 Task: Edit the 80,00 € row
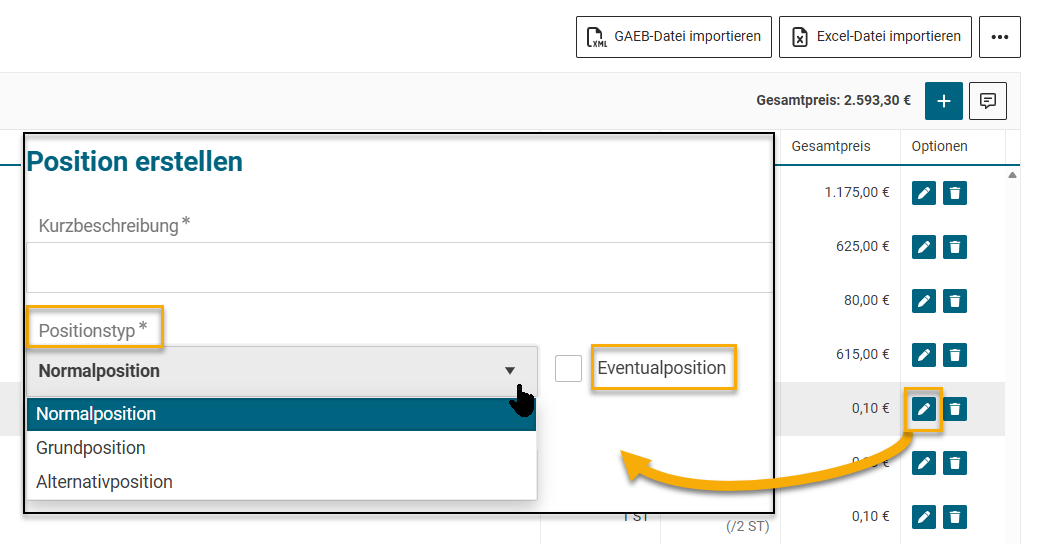click(x=924, y=300)
